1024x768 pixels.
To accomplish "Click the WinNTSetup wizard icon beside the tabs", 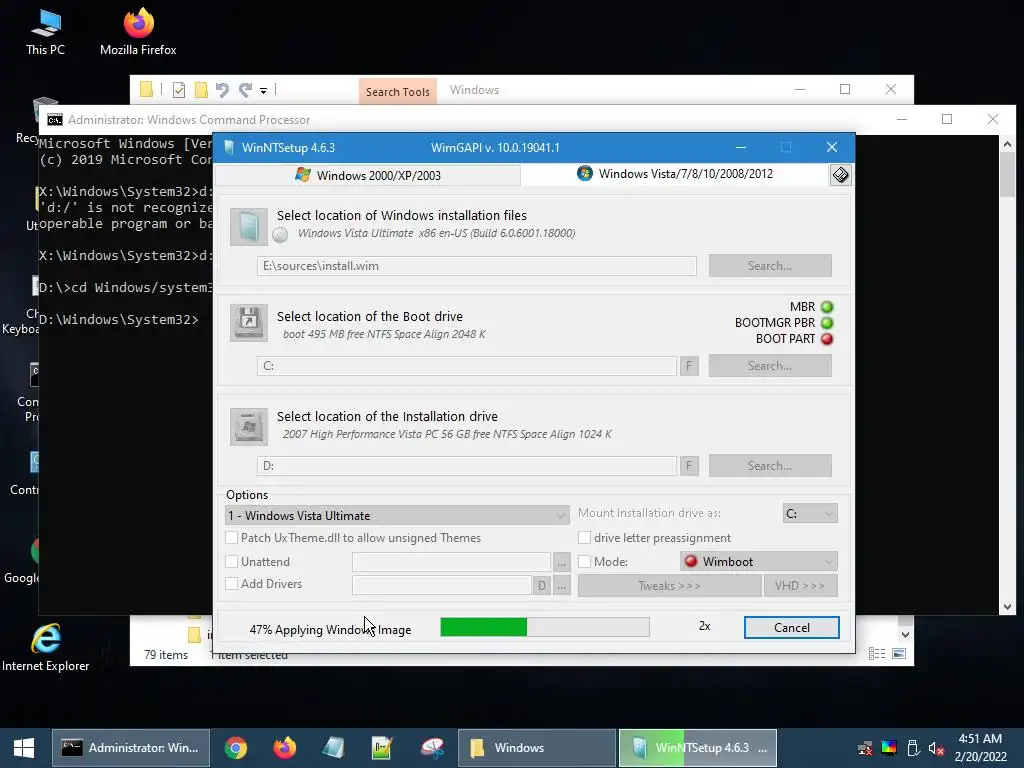I will tap(840, 174).
